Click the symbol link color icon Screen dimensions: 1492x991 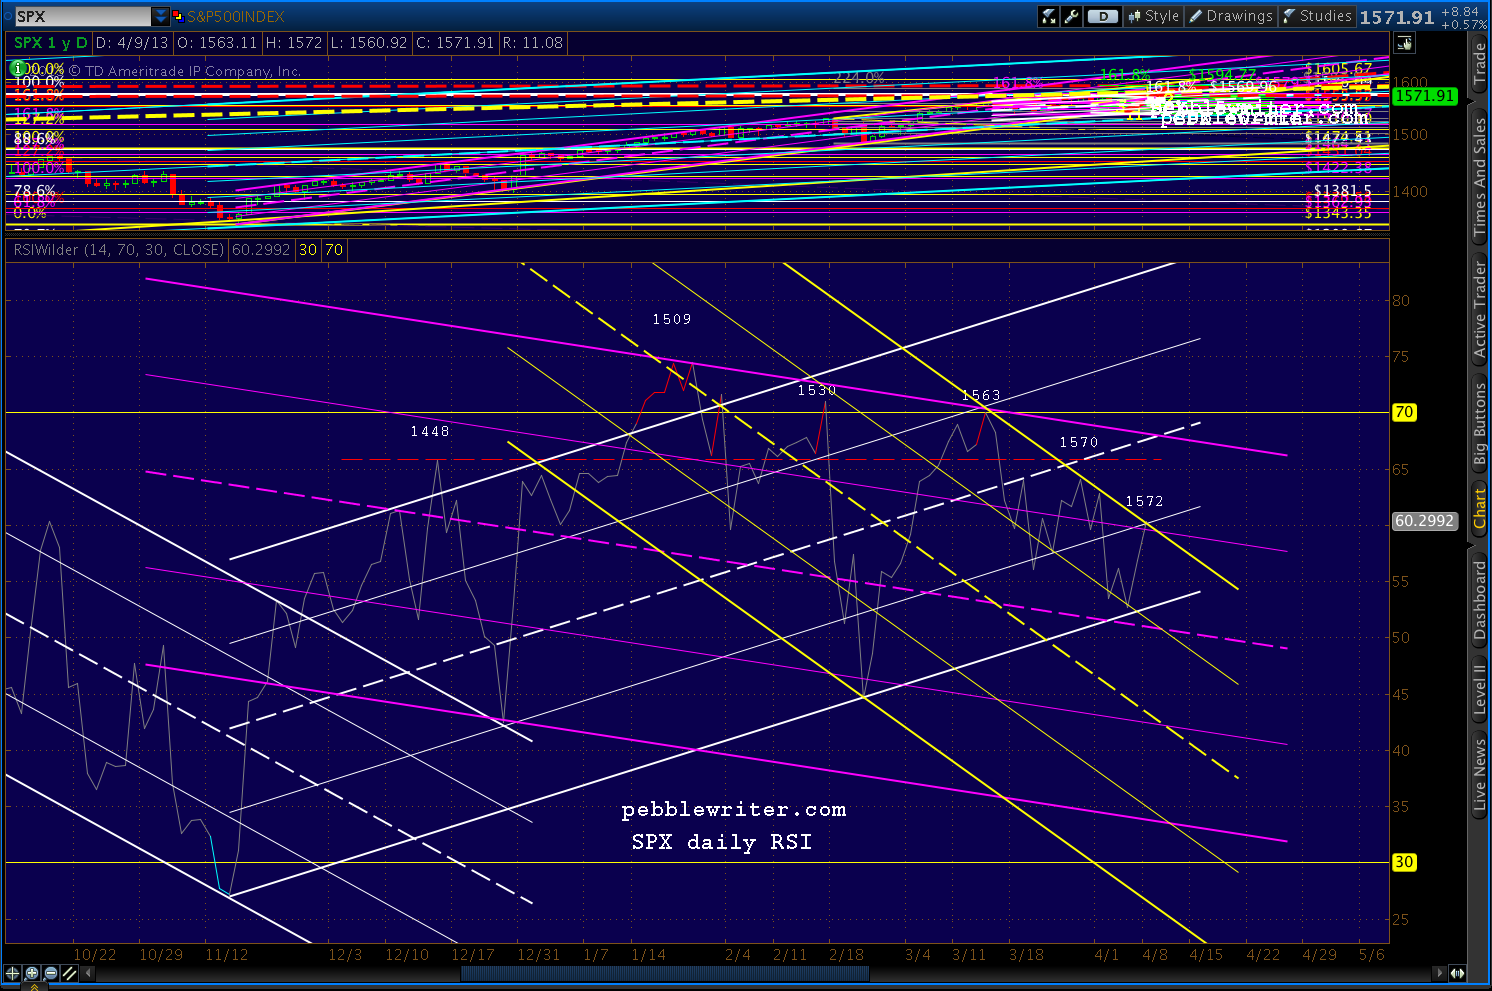point(178,16)
